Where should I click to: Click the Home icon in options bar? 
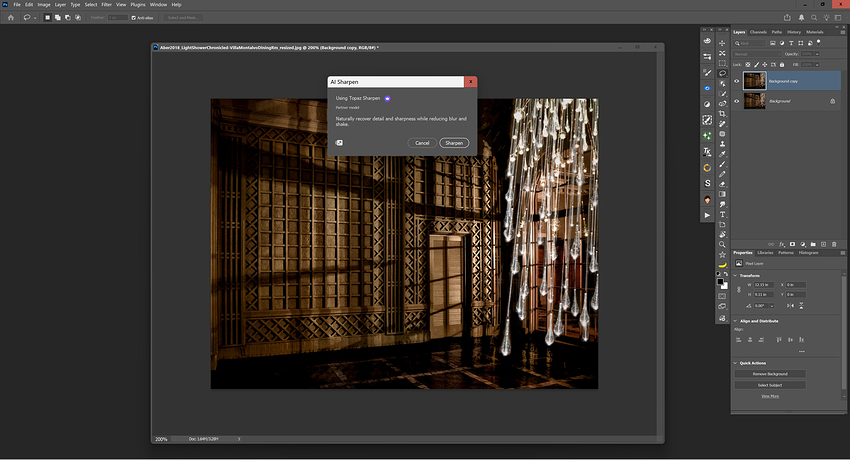(9, 18)
